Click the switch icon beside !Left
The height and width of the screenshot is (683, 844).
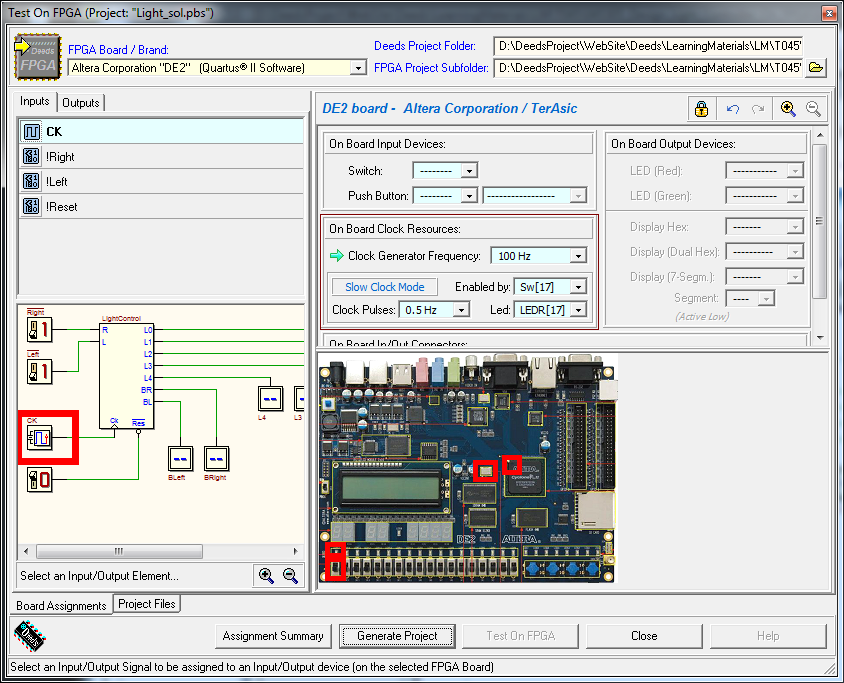click(31, 181)
